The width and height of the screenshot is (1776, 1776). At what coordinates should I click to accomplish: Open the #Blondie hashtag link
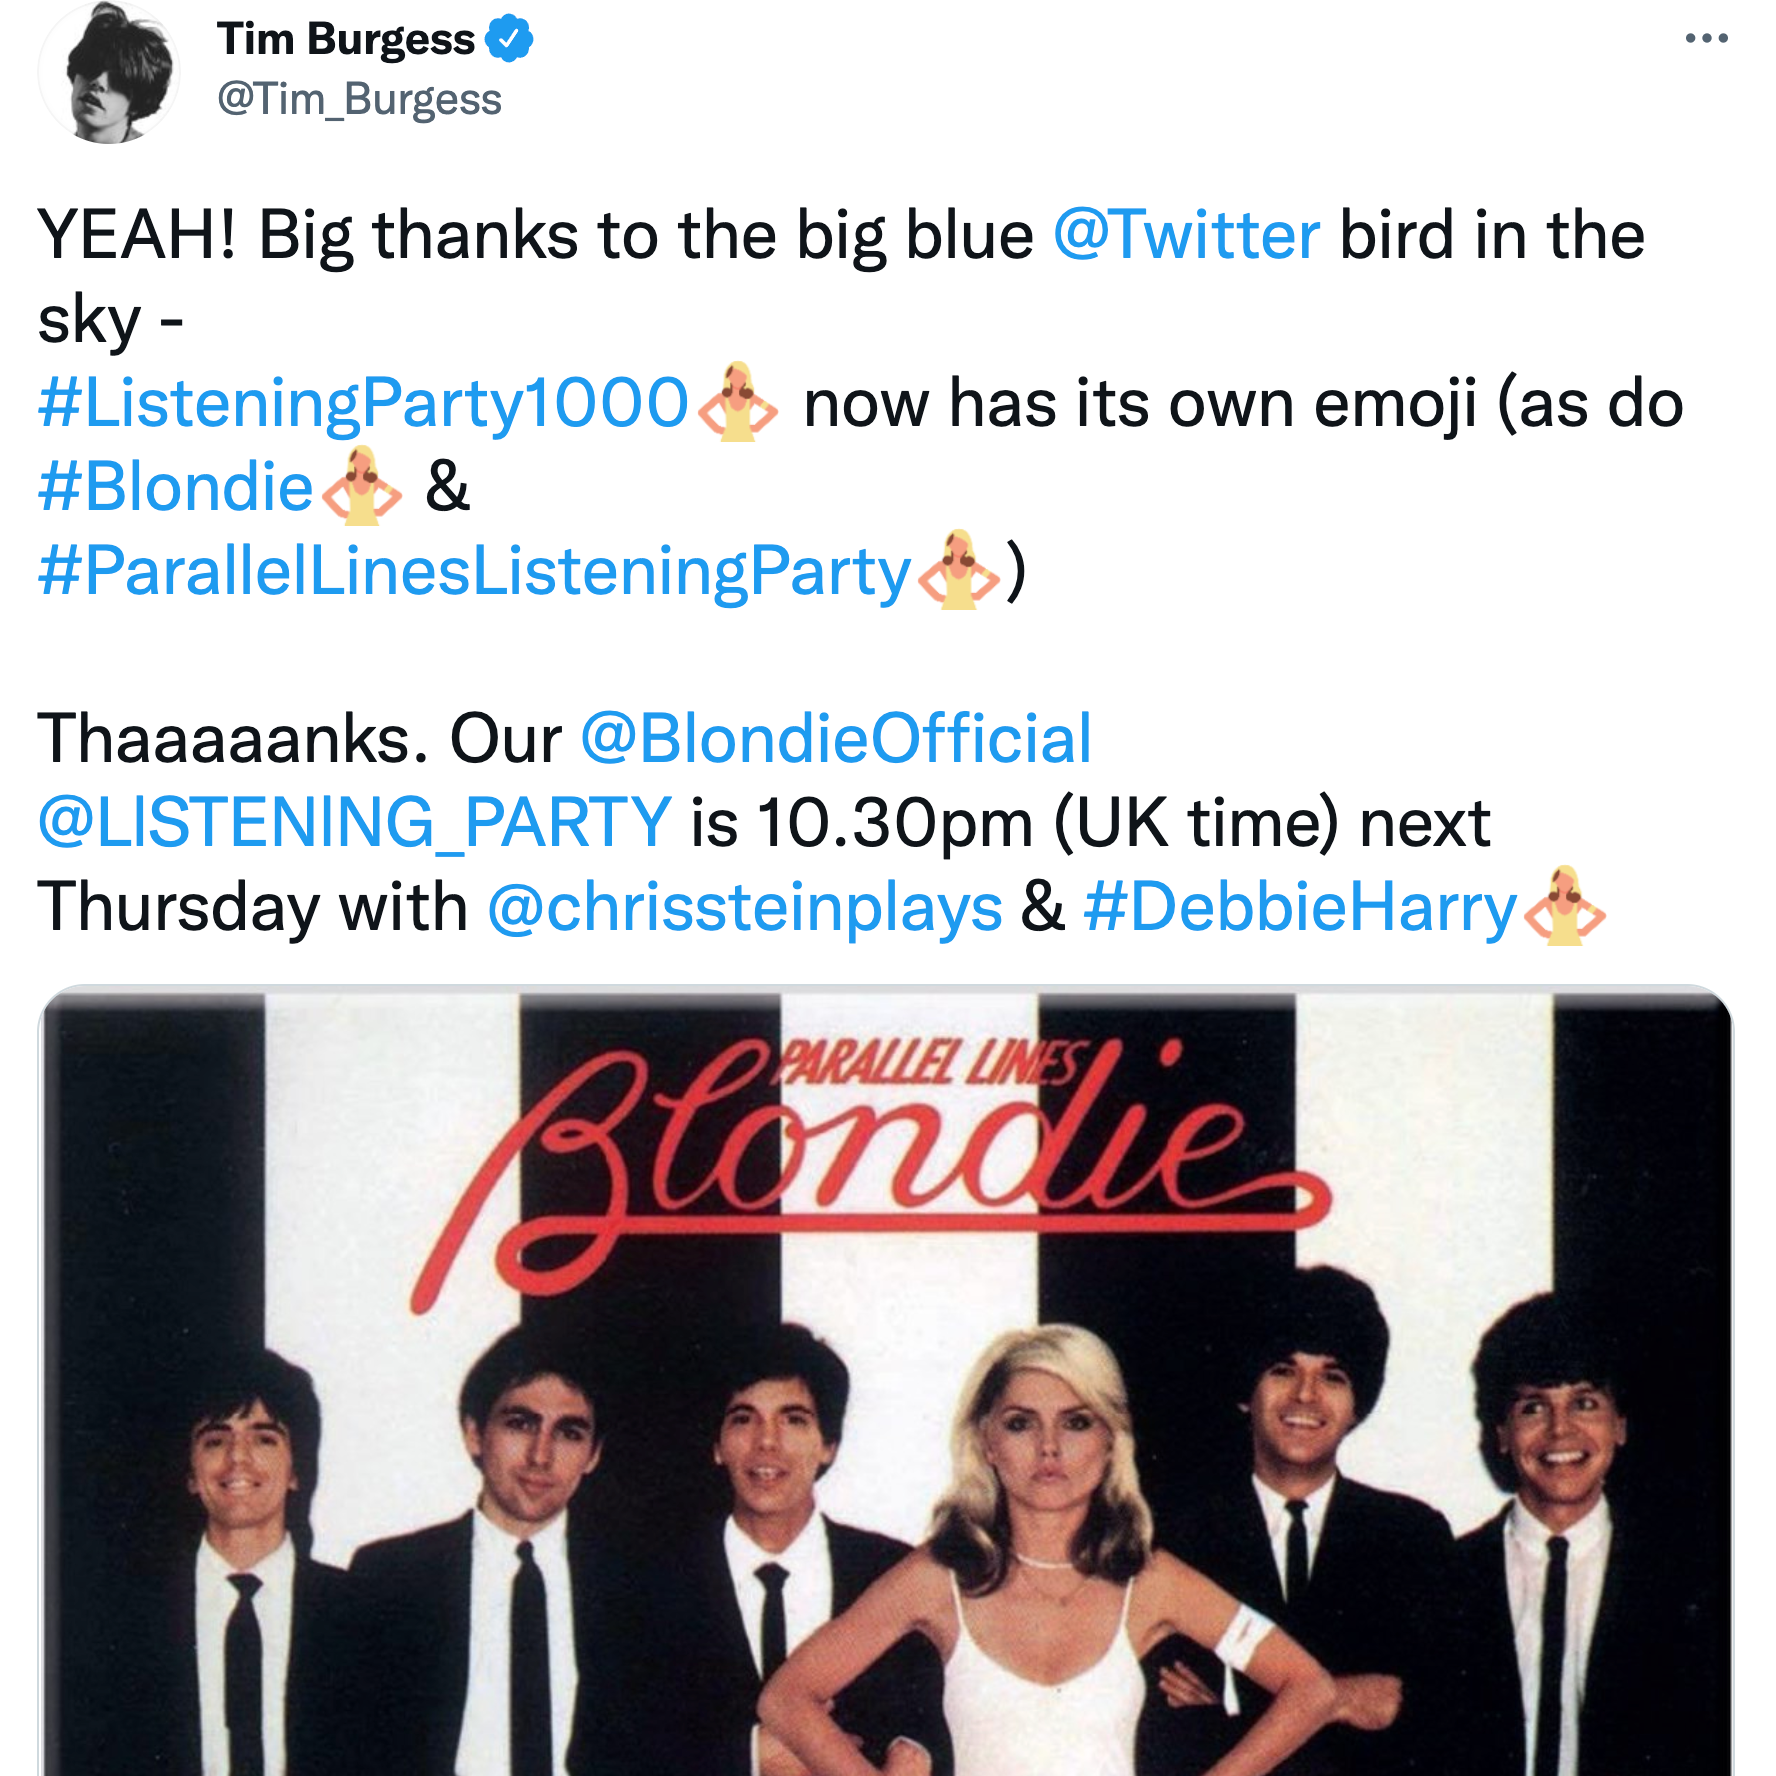click(x=176, y=487)
